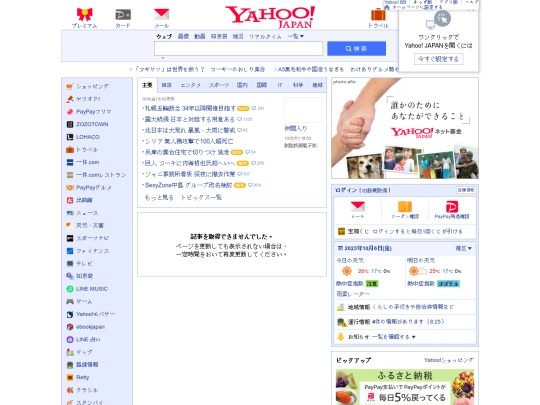Open Yahoo!ショッピング link in ピックアップ
The height and width of the screenshot is (405, 540).
[x=448, y=360]
